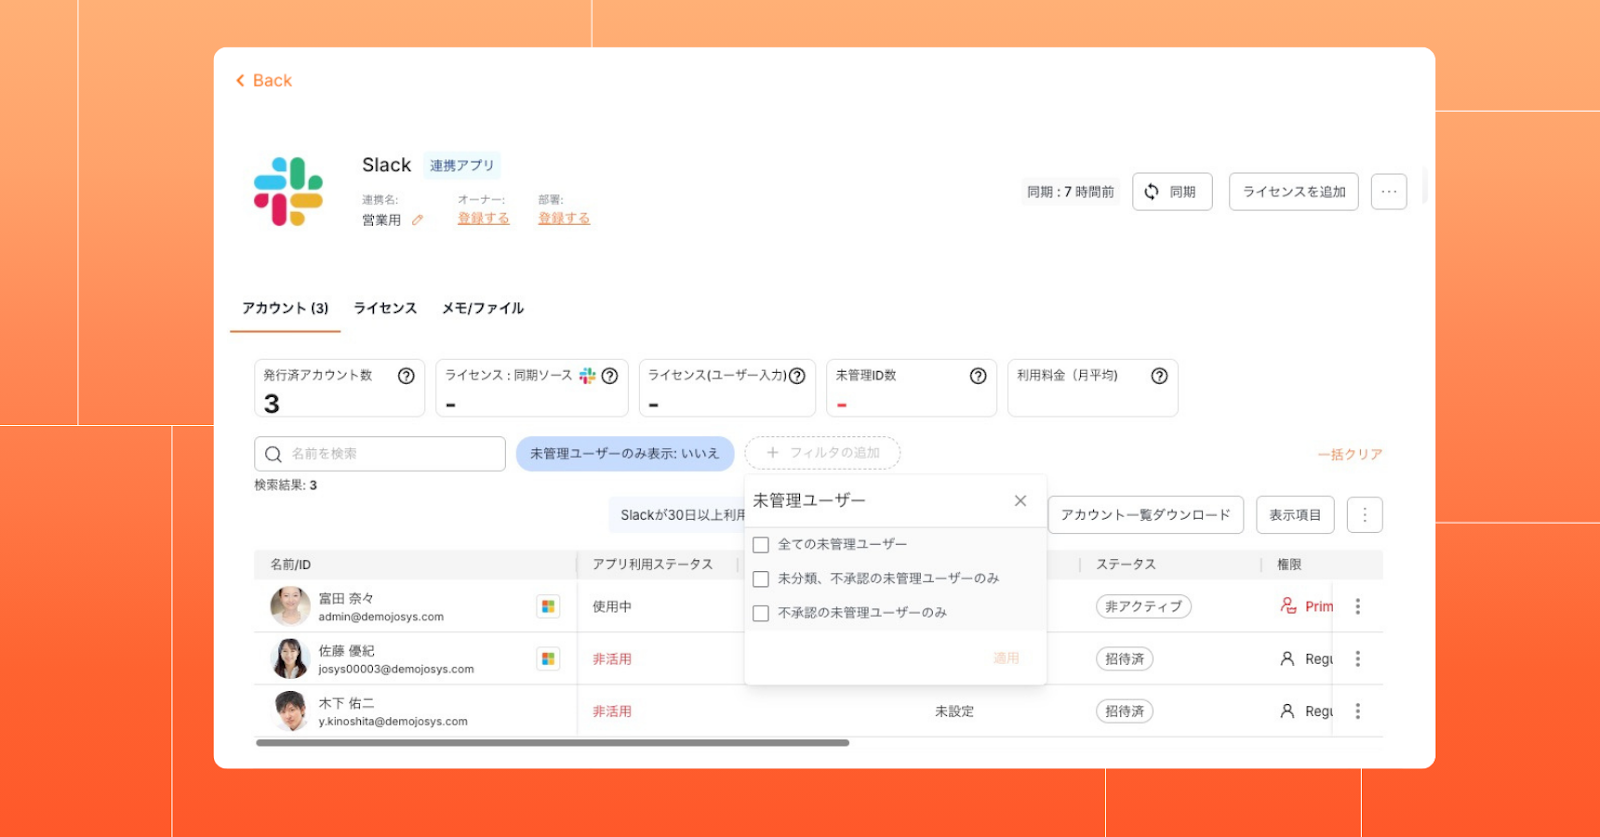Check the 不承認の未管理ユーザーのみ checkbox
Image resolution: width=1600 pixels, height=837 pixels.
pos(761,613)
